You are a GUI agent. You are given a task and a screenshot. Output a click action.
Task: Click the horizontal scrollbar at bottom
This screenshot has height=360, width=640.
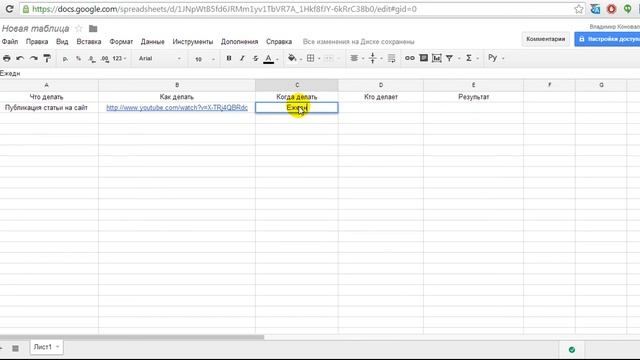pyautogui.click(x=132, y=337)
